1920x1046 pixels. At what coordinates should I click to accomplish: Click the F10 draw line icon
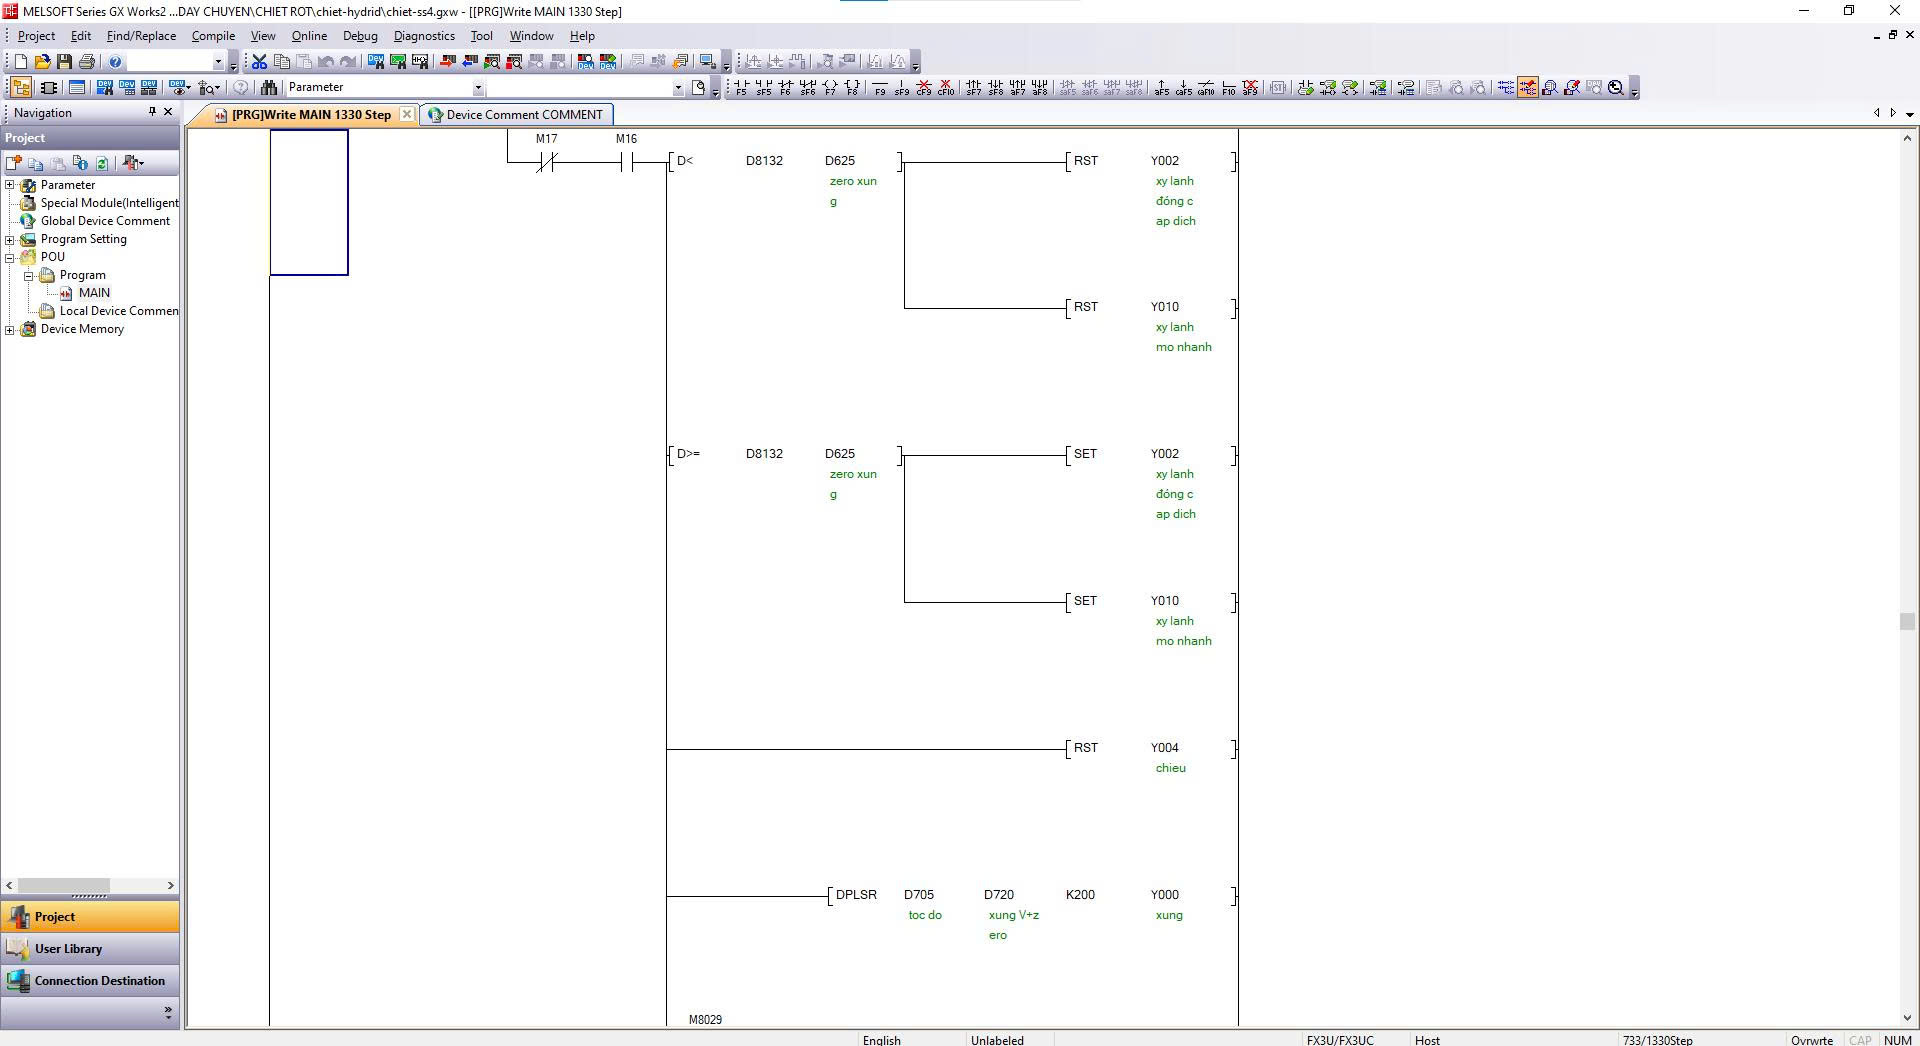pyautogui.click(x=1228, y=88)
